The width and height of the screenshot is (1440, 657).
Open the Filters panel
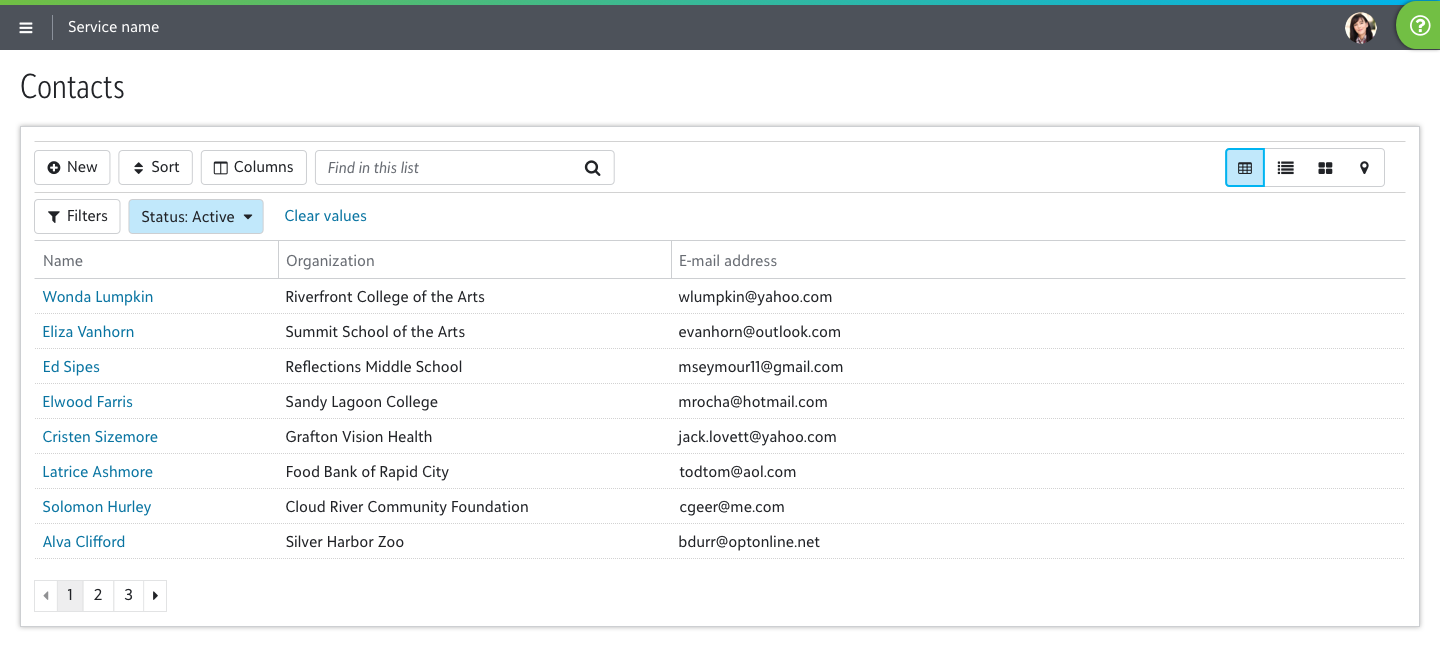pyautogui.click(x=77, y=216)
